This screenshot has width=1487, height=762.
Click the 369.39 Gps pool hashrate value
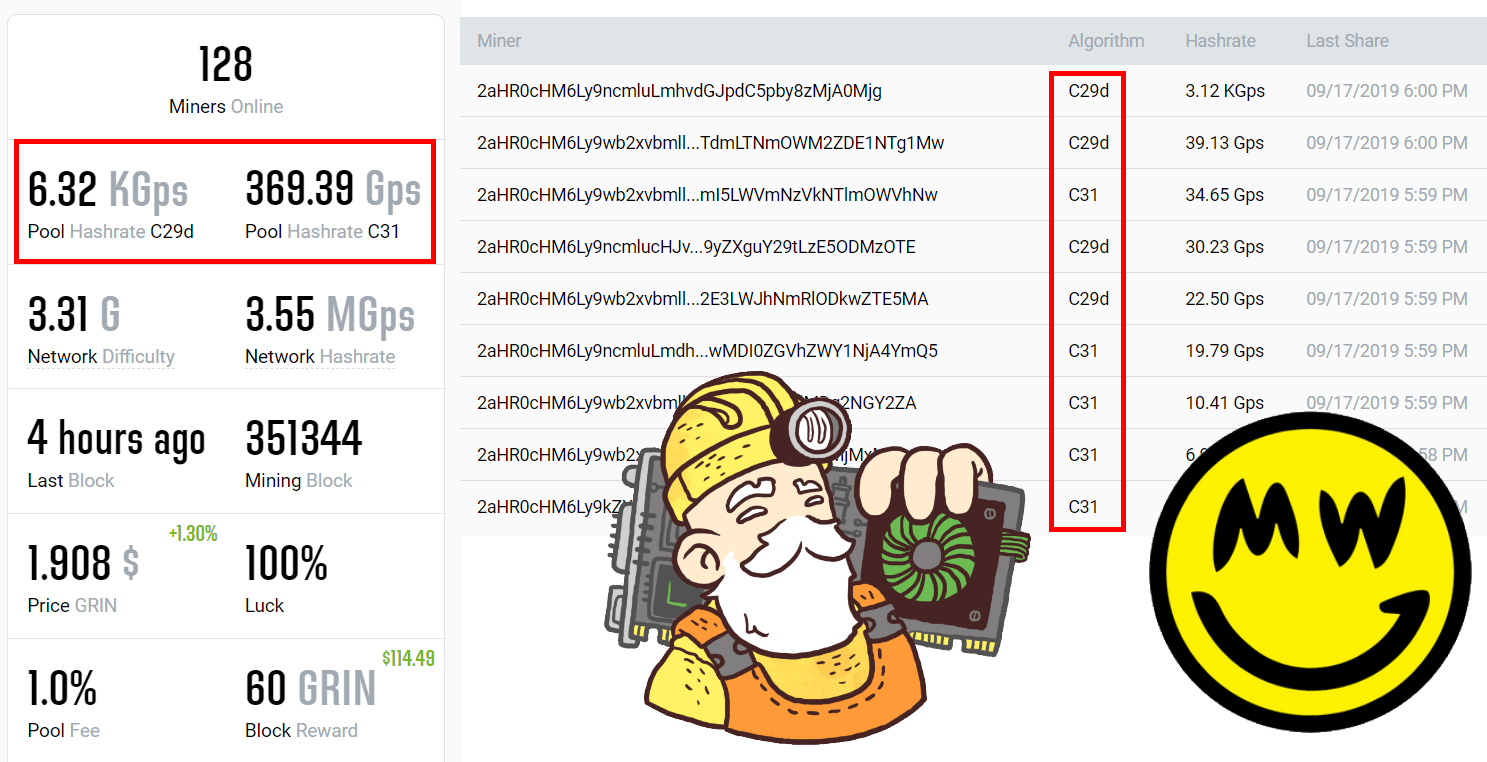tap(333, 189)
